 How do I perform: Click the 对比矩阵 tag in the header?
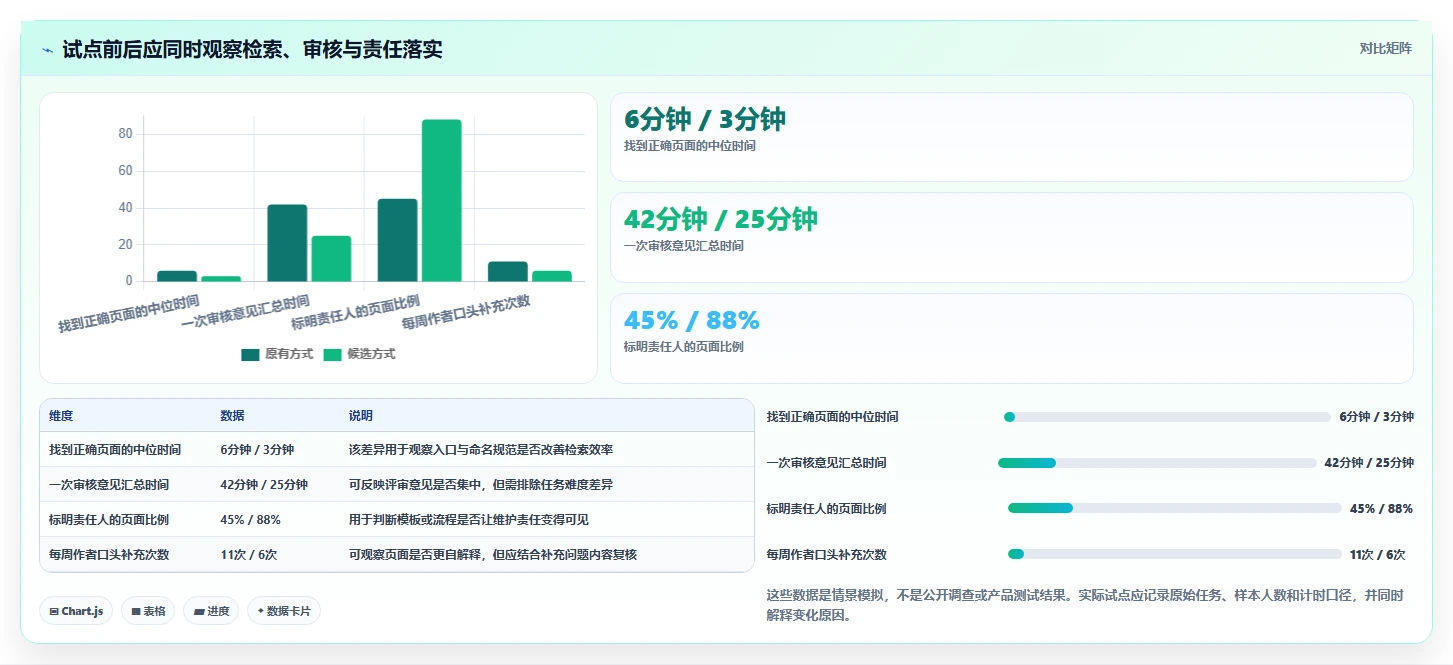pos(1385,48)
